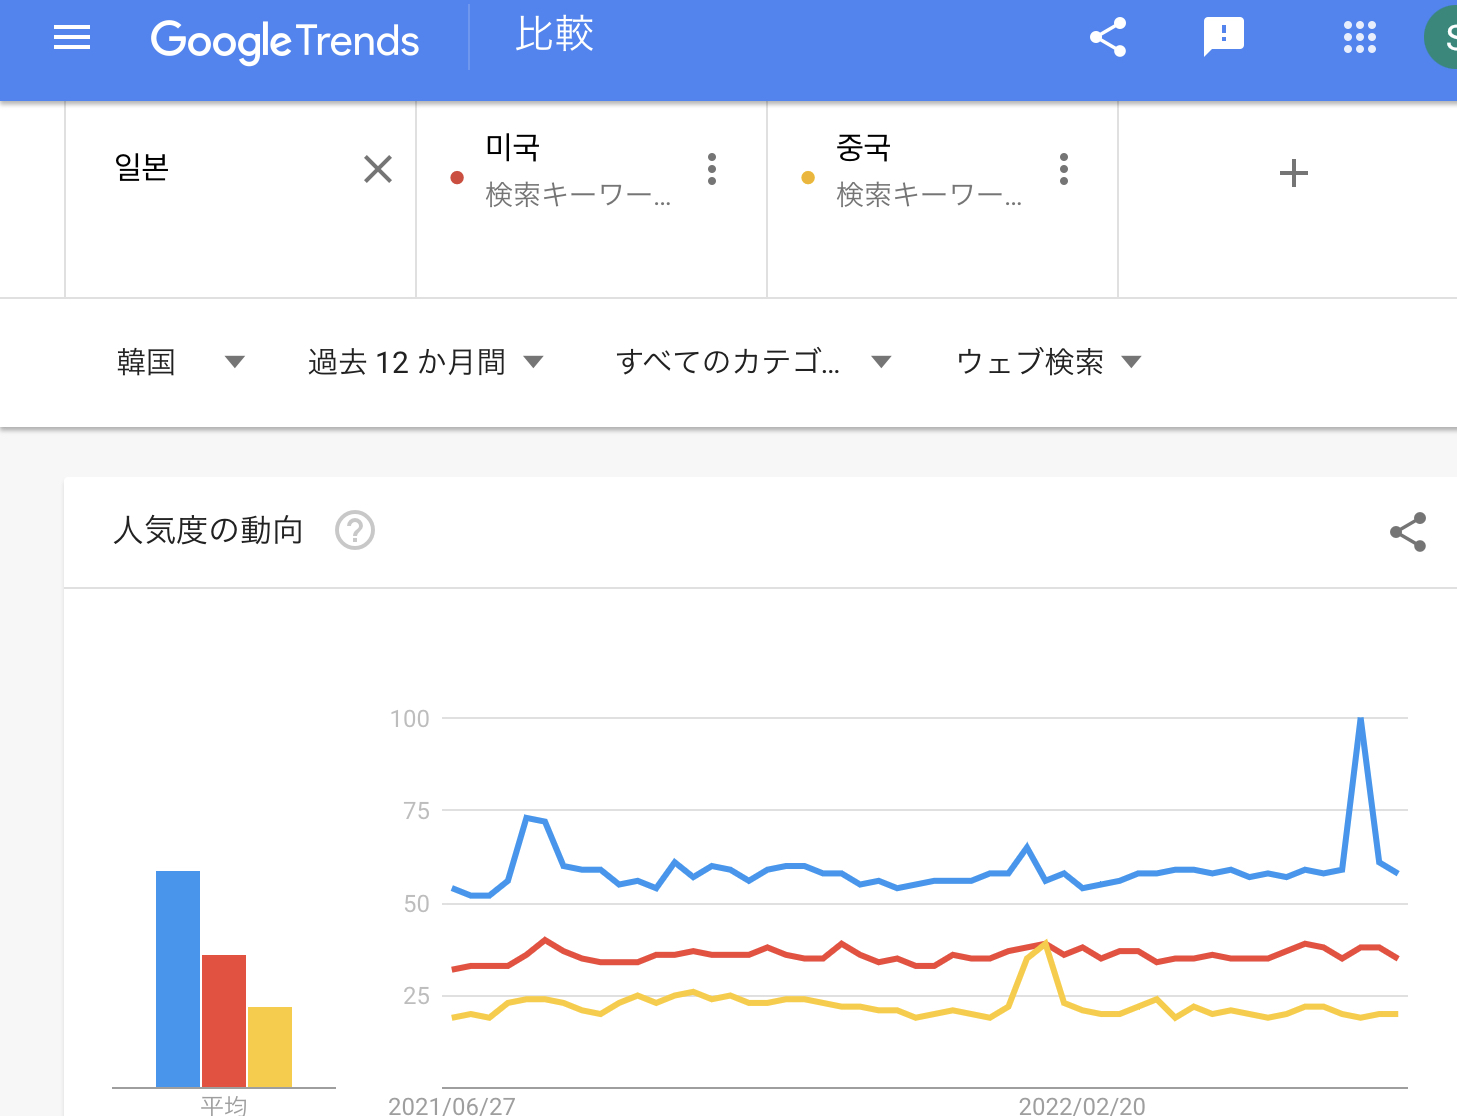Click the blue average bar
This screenshot has width=1457, height=1116.
[x=178, y=978]
